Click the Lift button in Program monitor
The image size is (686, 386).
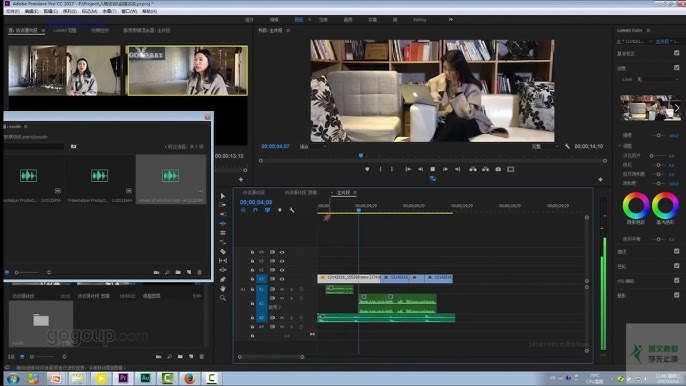click(x=473, y=169)
